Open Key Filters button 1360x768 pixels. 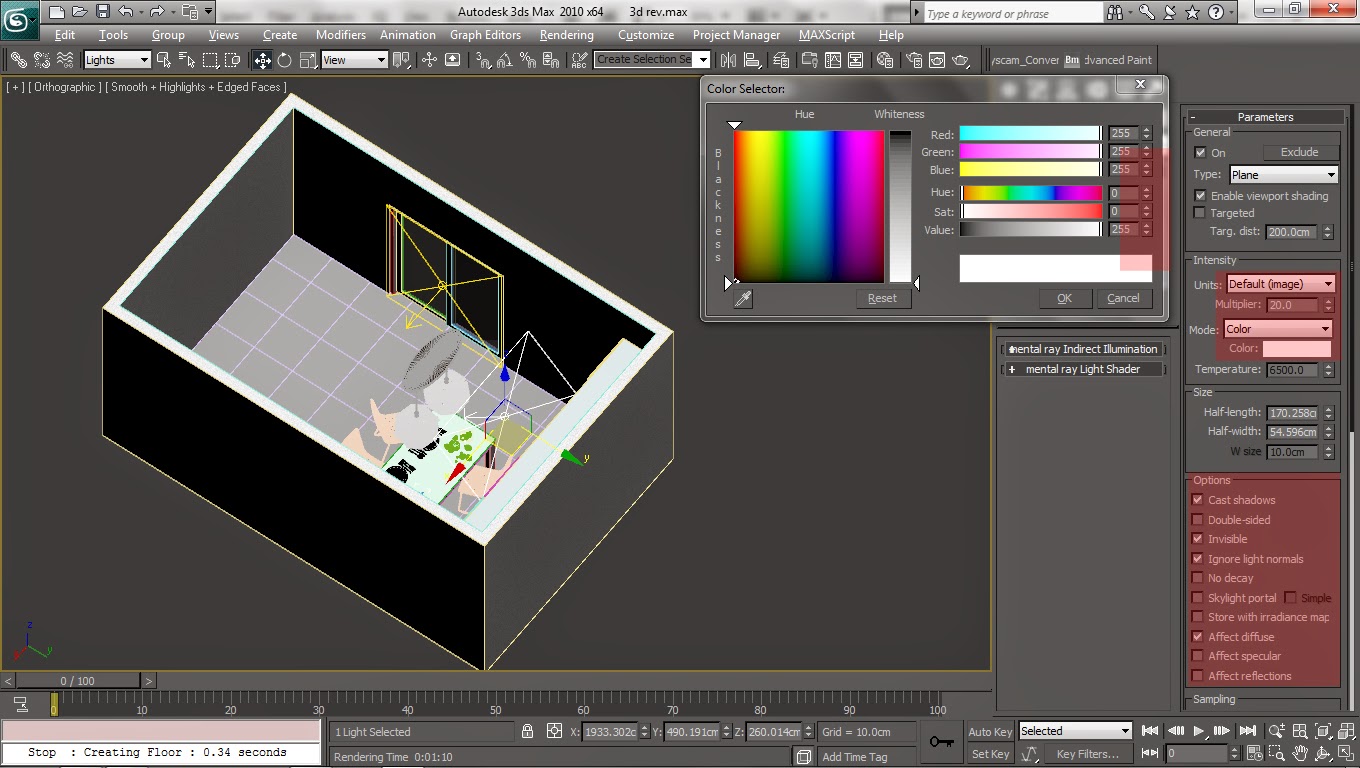[1087, 754]
